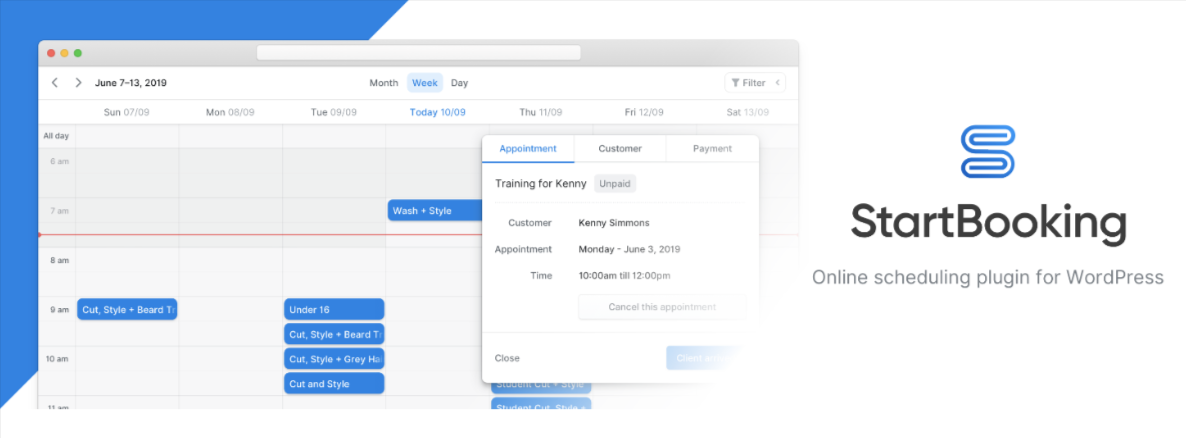Image resolution: width=1186 pixels, height=438 pixels.
Task: Open the Under 16 appointment
Action: point(334,309)
